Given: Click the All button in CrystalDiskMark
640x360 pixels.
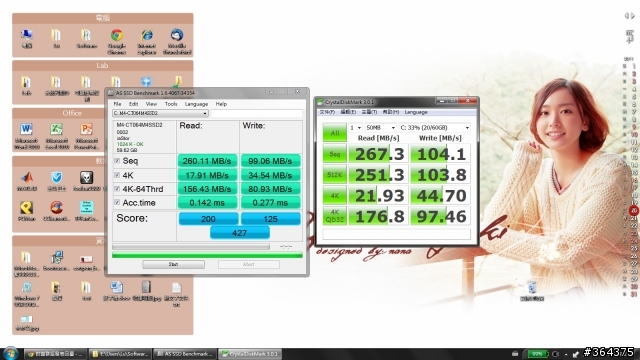Looking at the screenshot, I should click(335, 133).
